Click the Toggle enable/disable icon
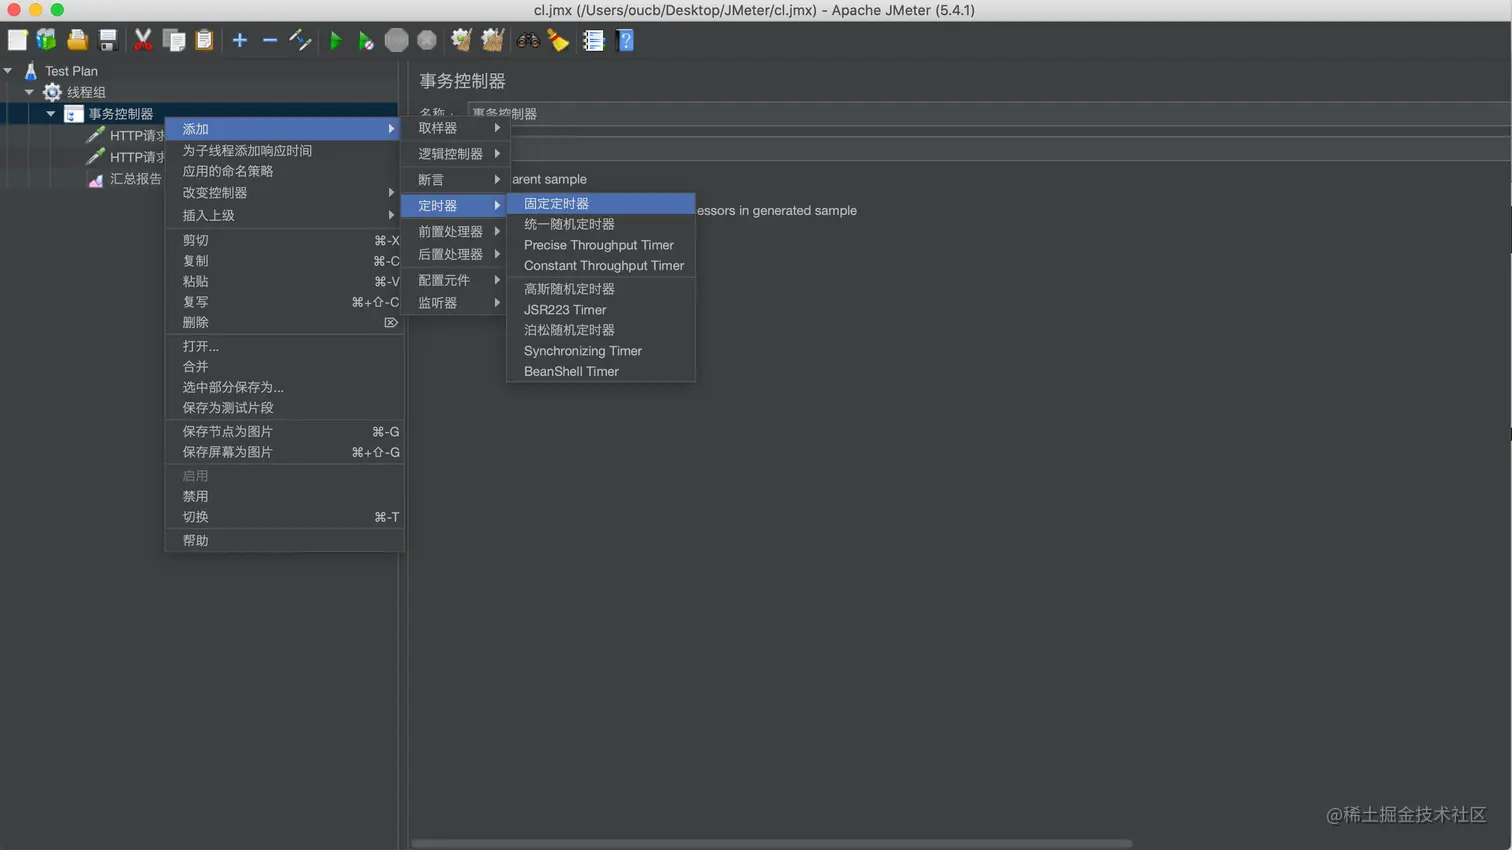Image resolution: width=1512 pixels, height=850 pixels. pyautogui.click(x=300, y=40)
